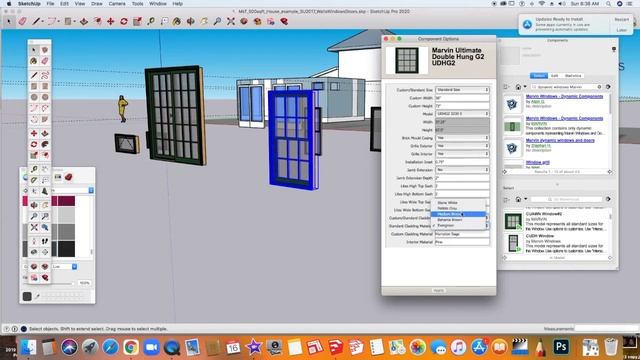The image size is (640, 360).
Task: Click the opacity slider in Materials panel
Action: click(x=49, y=283)
